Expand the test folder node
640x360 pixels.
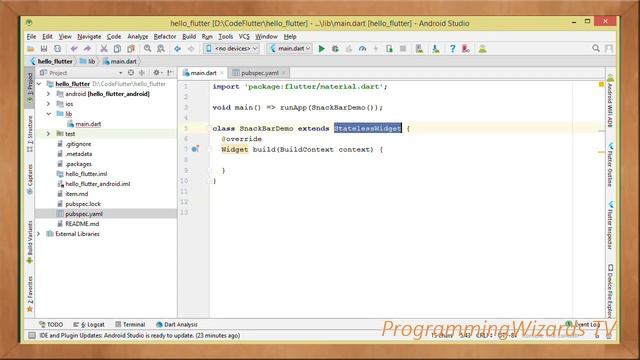pos(48,134)
